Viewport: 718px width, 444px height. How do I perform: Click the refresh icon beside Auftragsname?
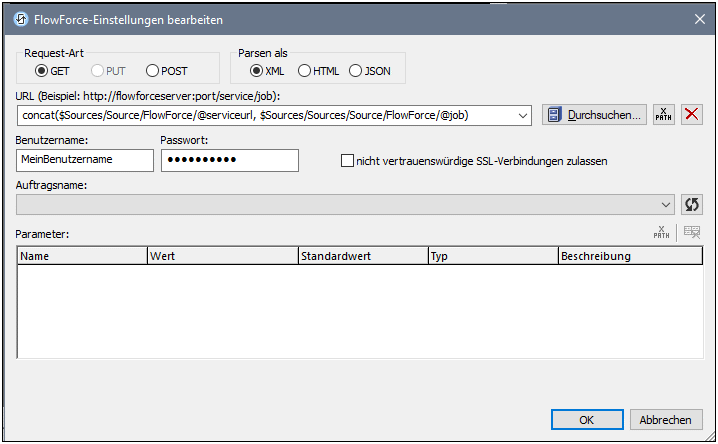[691, 204]
